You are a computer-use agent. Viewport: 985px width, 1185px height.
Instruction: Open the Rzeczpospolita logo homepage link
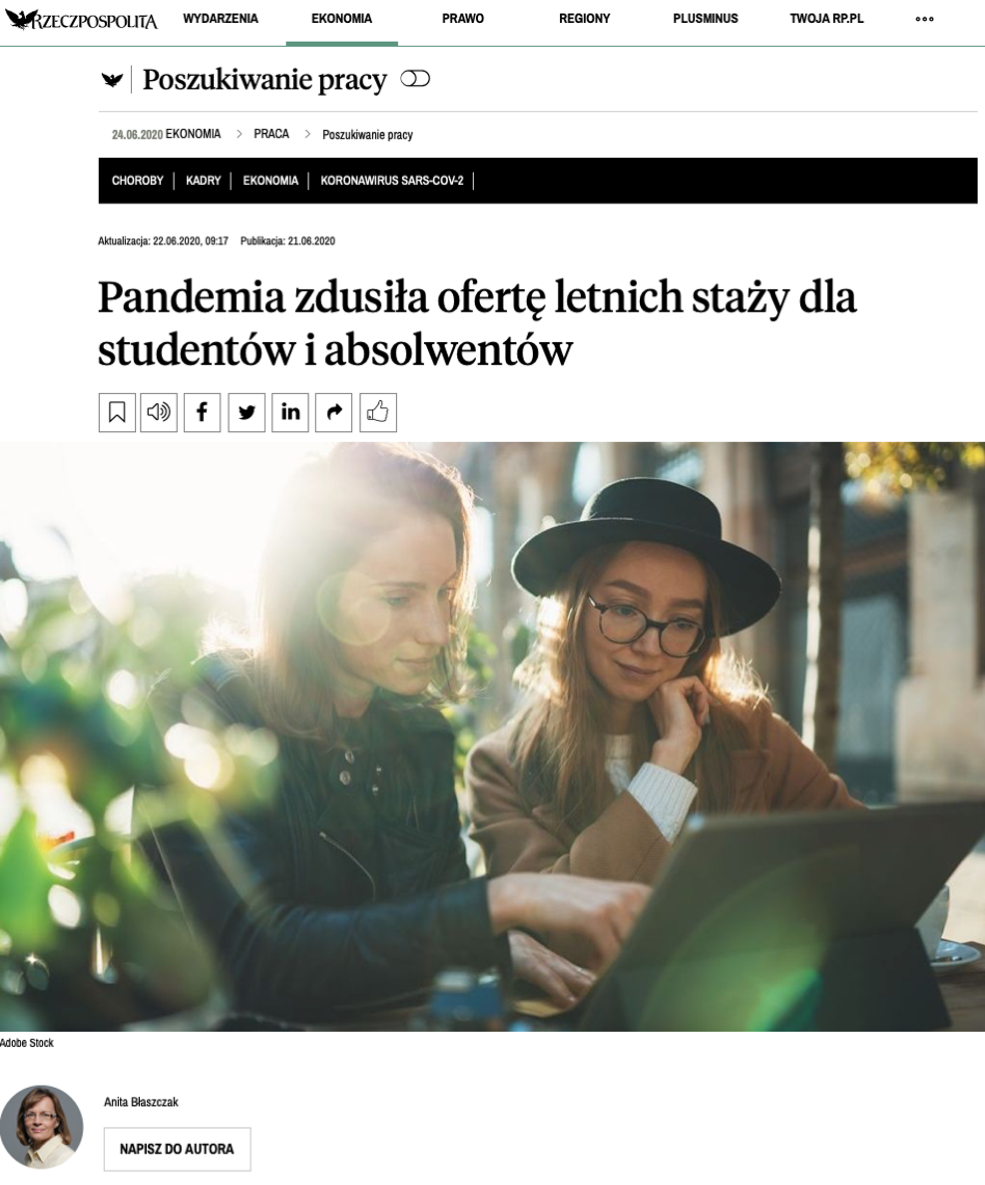[82, 20]
